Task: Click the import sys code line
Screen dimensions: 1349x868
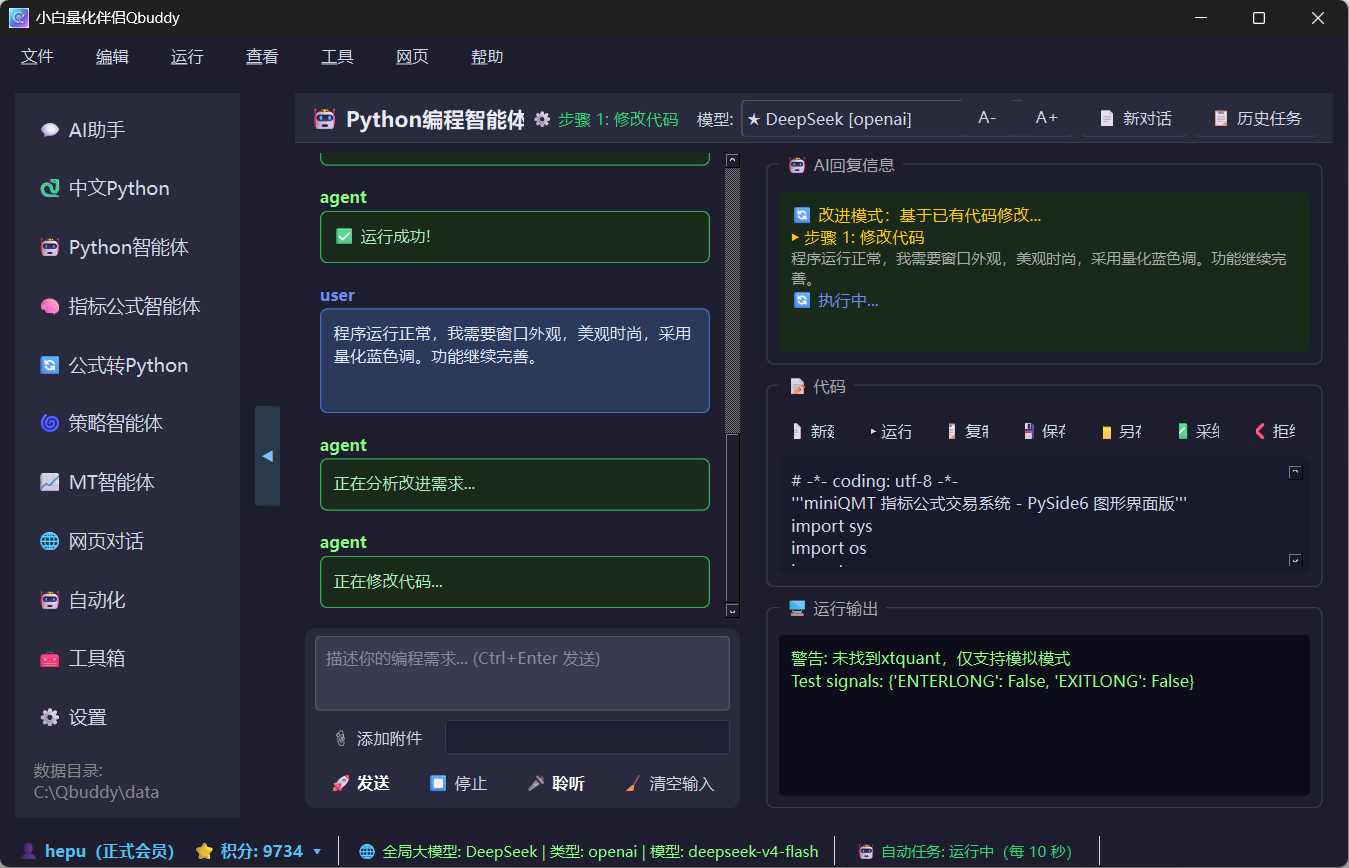Action: point(832,526)
